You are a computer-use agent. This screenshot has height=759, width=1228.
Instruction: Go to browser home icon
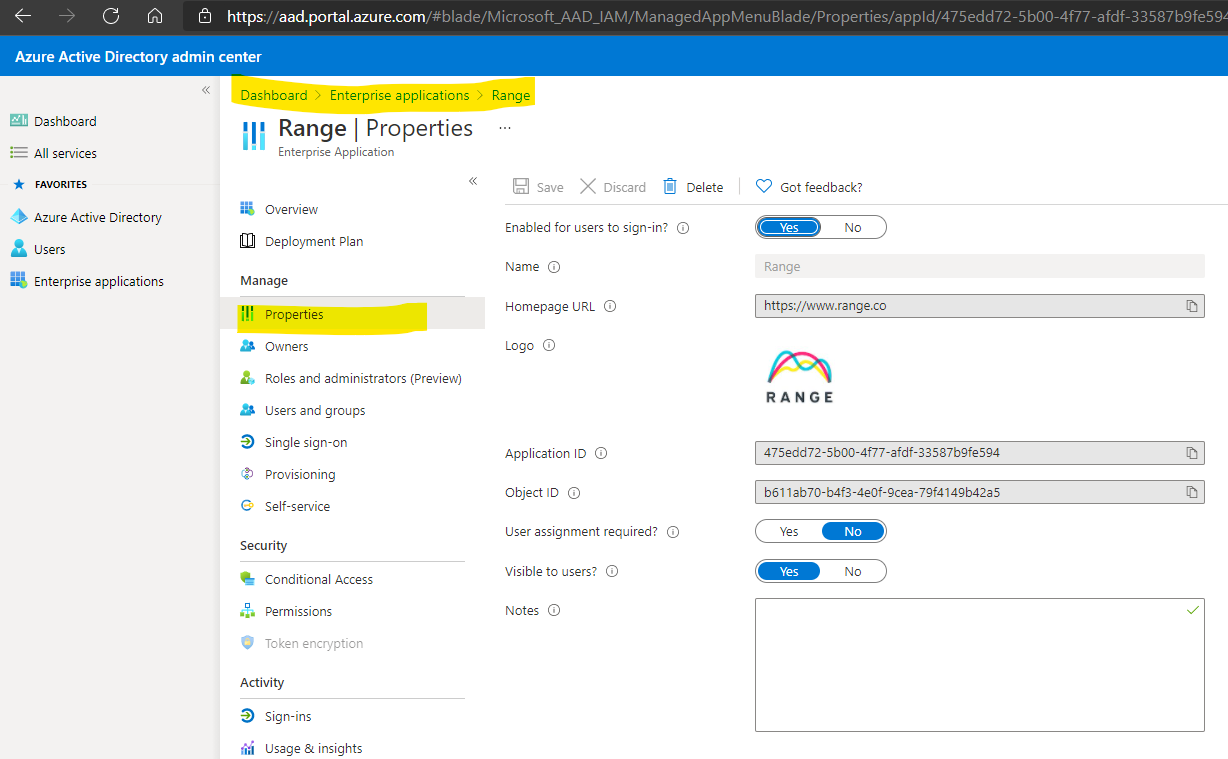coord(154,16)
